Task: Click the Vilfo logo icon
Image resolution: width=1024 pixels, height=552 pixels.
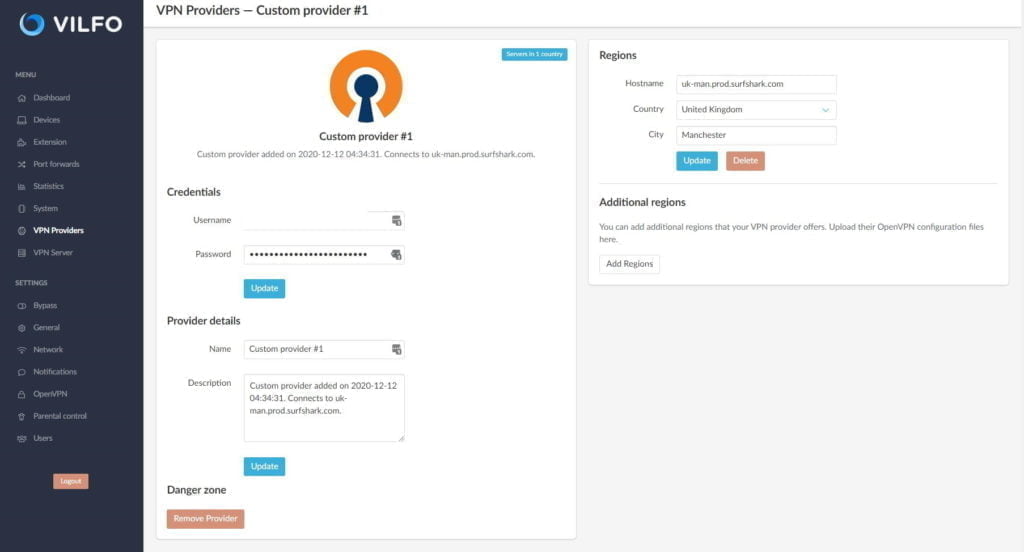Action: tap(32, 24)
